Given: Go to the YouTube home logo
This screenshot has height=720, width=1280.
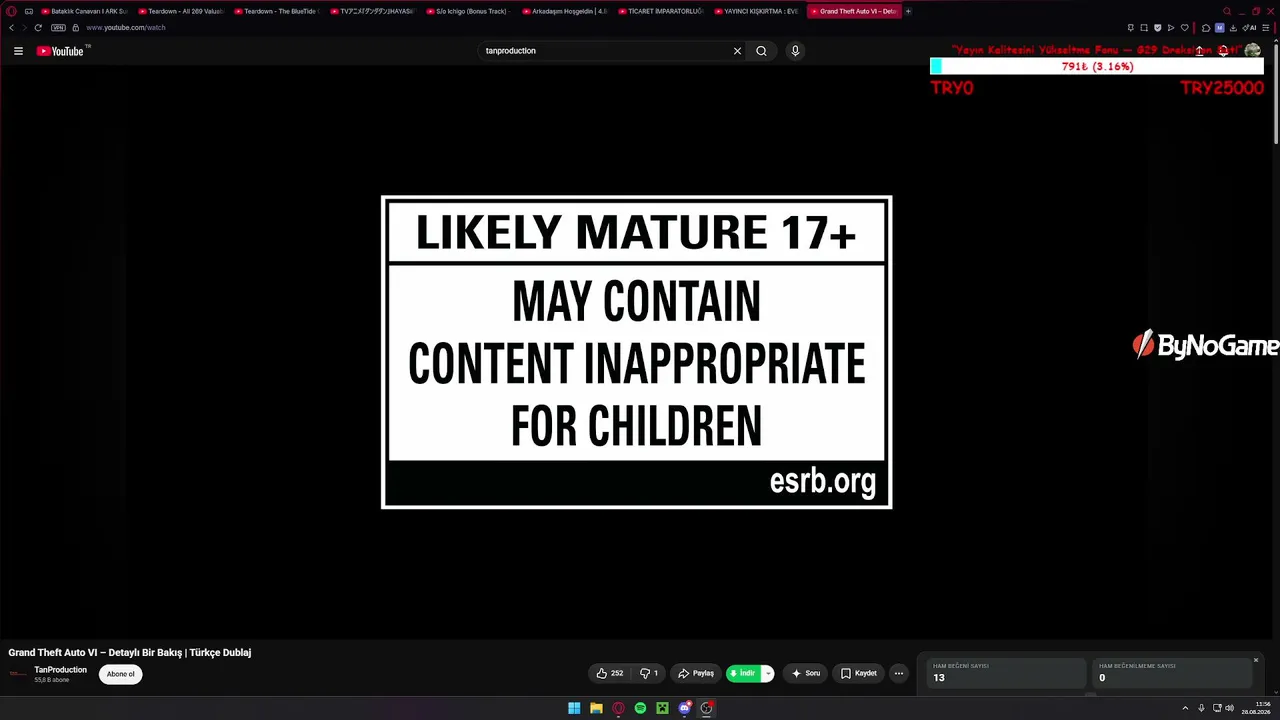Looking at the screenshot, I should click(60, 51).
